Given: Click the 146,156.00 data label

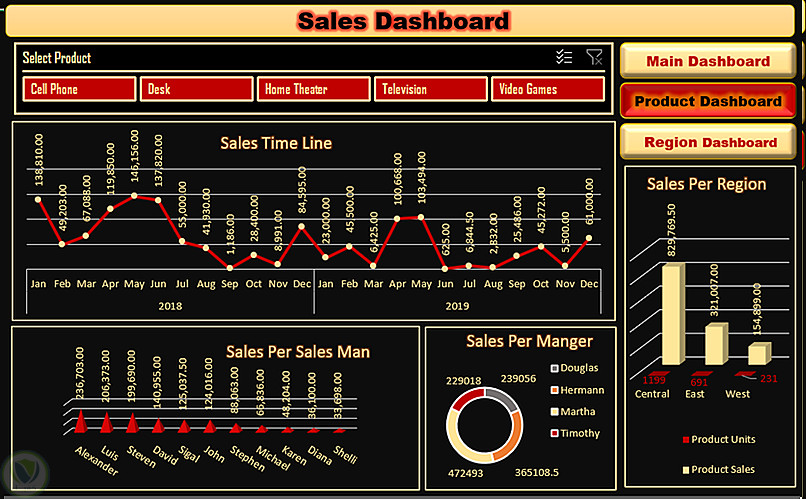Looking at the screenshot, I should point(134,156).
